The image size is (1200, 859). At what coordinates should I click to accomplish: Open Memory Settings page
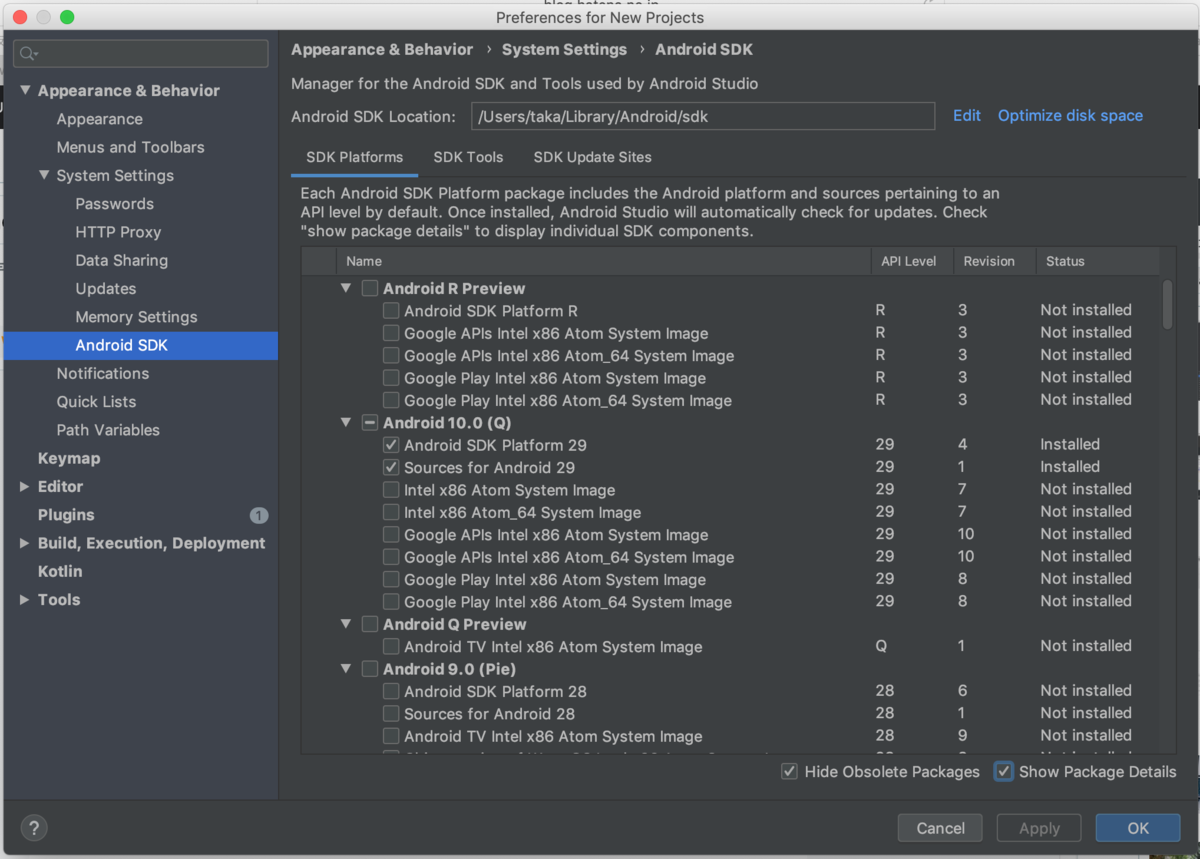(136, 317)
